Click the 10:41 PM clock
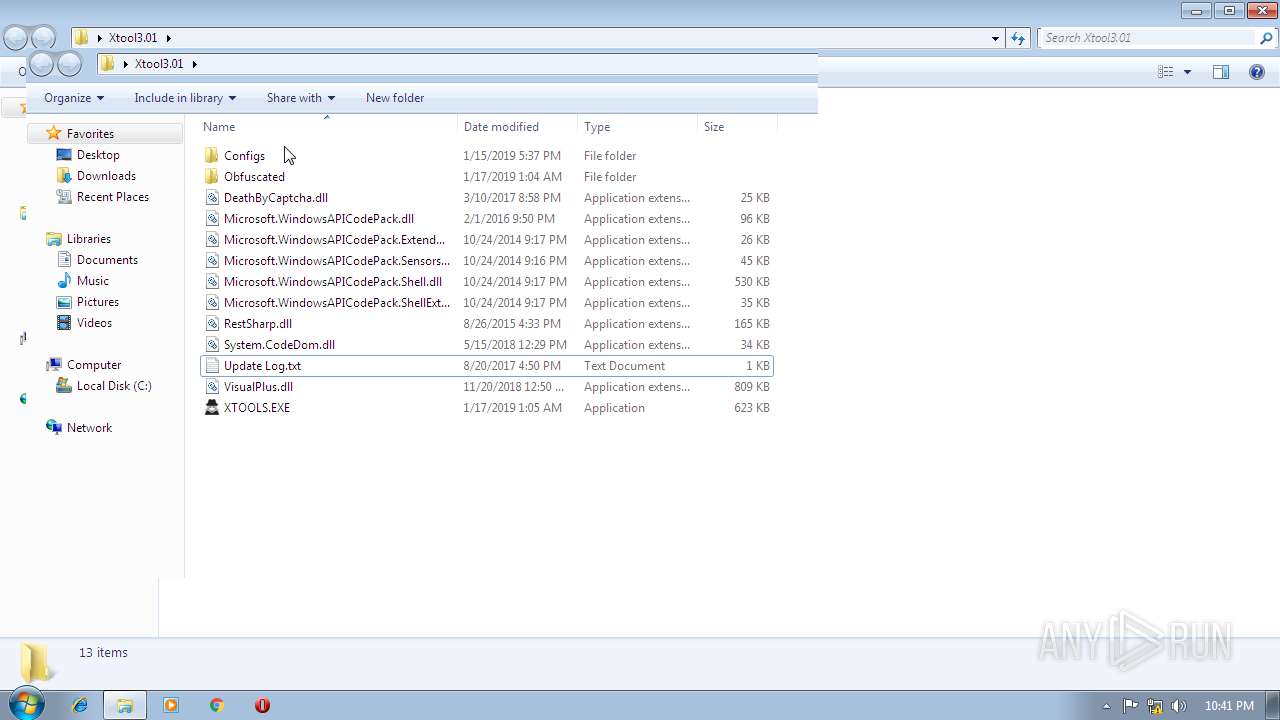Screen dimensions: 1280x720 [x=1229, y=706]
